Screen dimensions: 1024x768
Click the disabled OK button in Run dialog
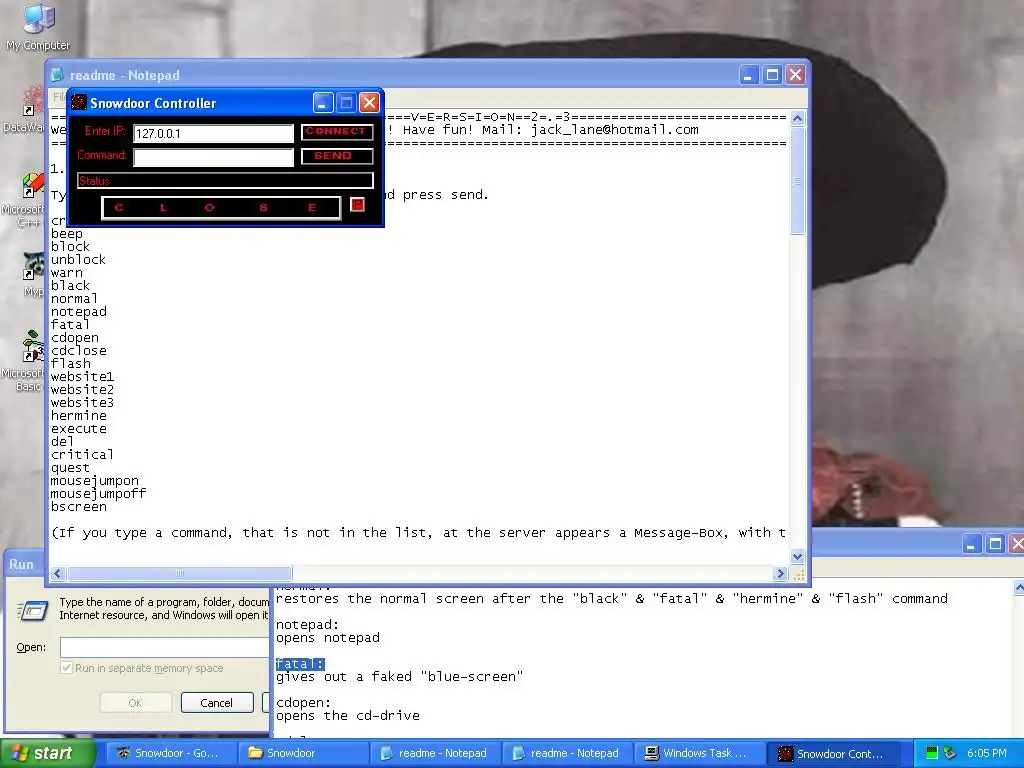[135, 703]
